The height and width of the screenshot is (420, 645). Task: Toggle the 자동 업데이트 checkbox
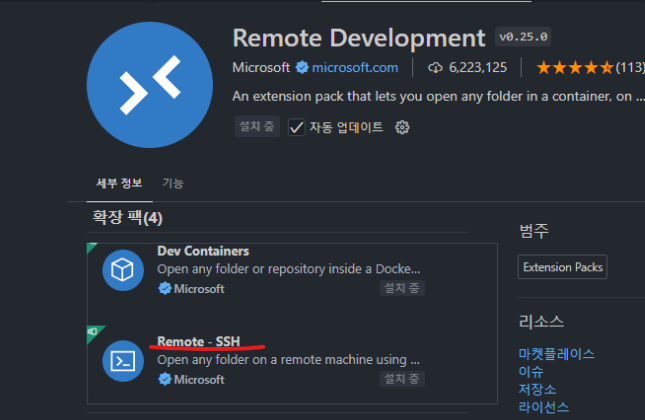click(296, 127)
